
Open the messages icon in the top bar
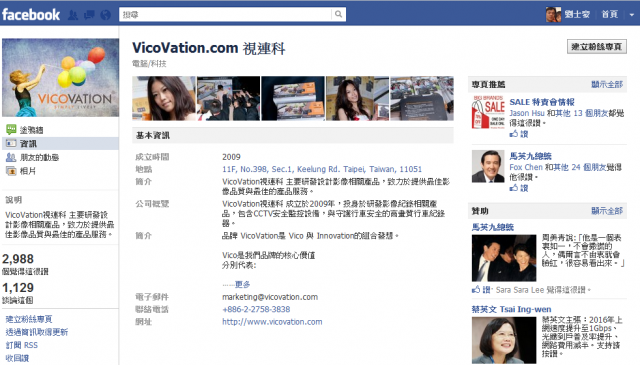click(x=89, y=15)
